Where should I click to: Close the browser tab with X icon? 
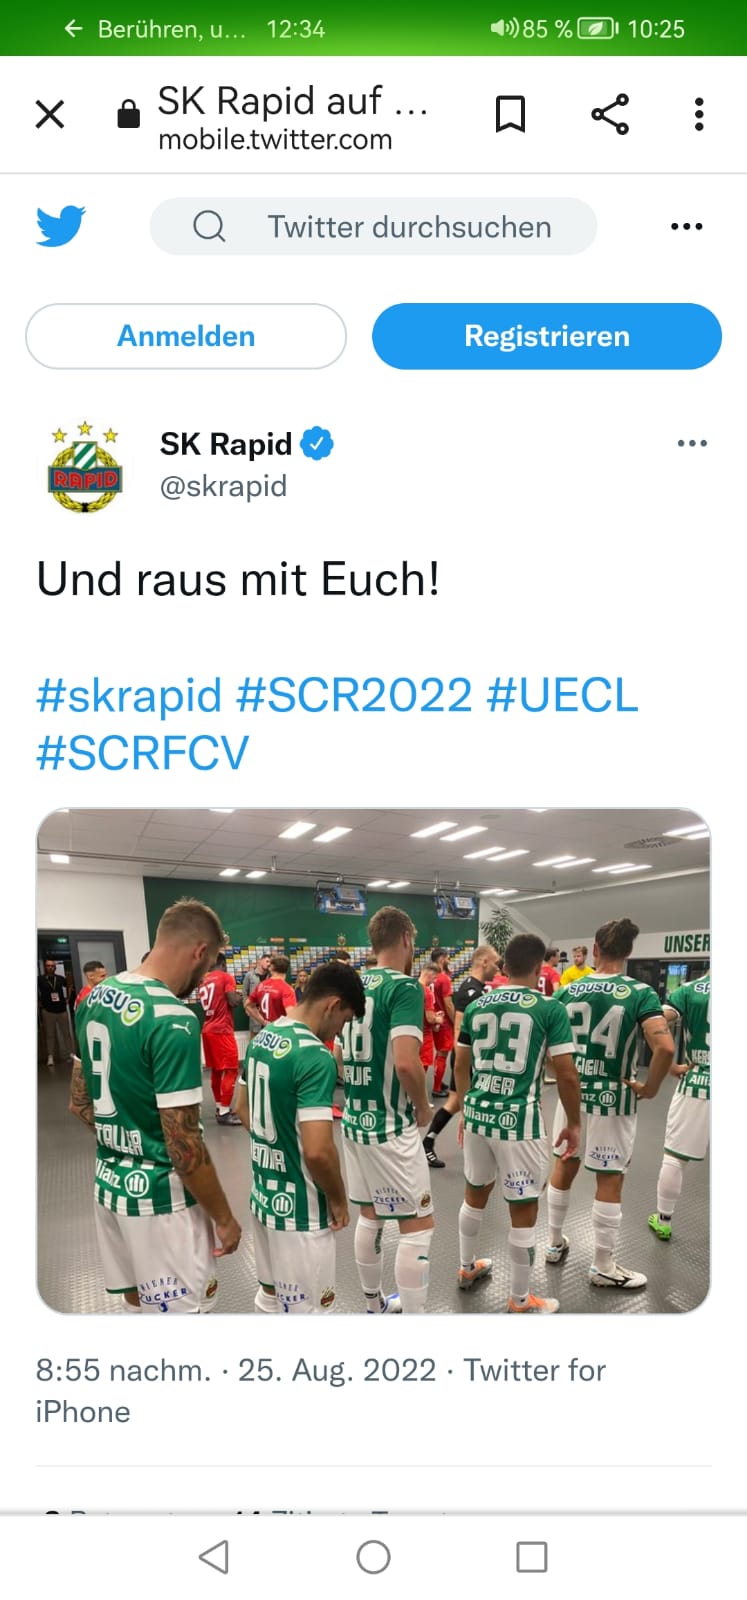[50, 114]
